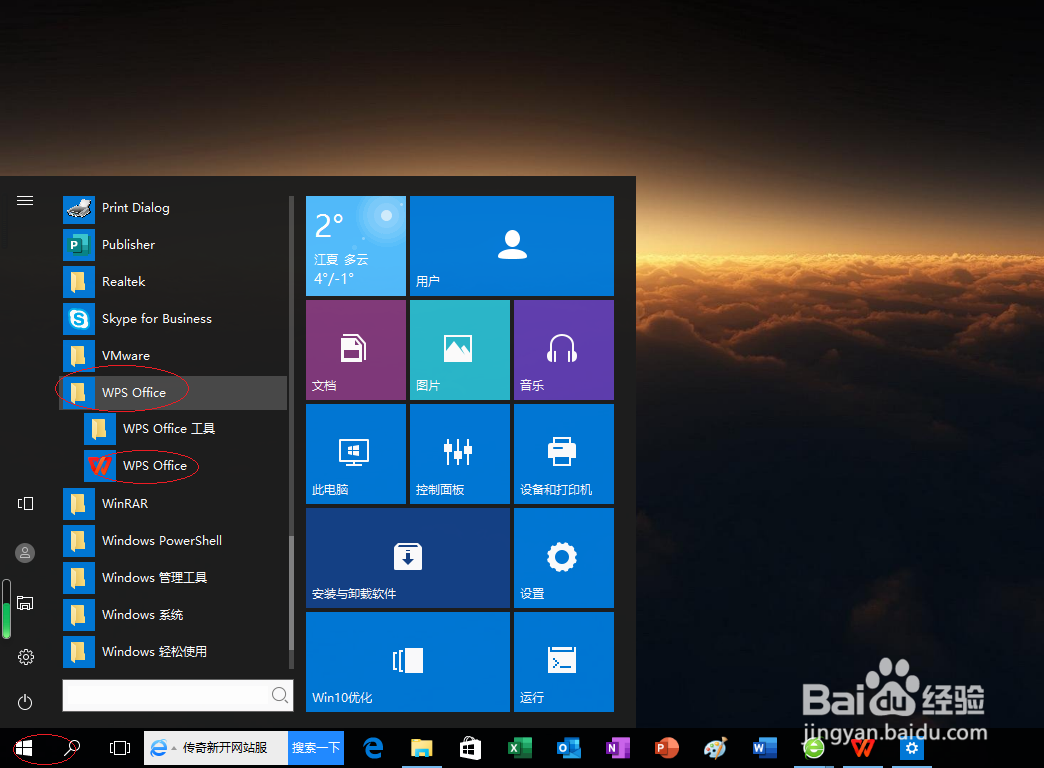Image resolution: width=1044 pixels, height=768 pixels.
Task: Expand the Windows PowerShell folder
Action: 174,541
